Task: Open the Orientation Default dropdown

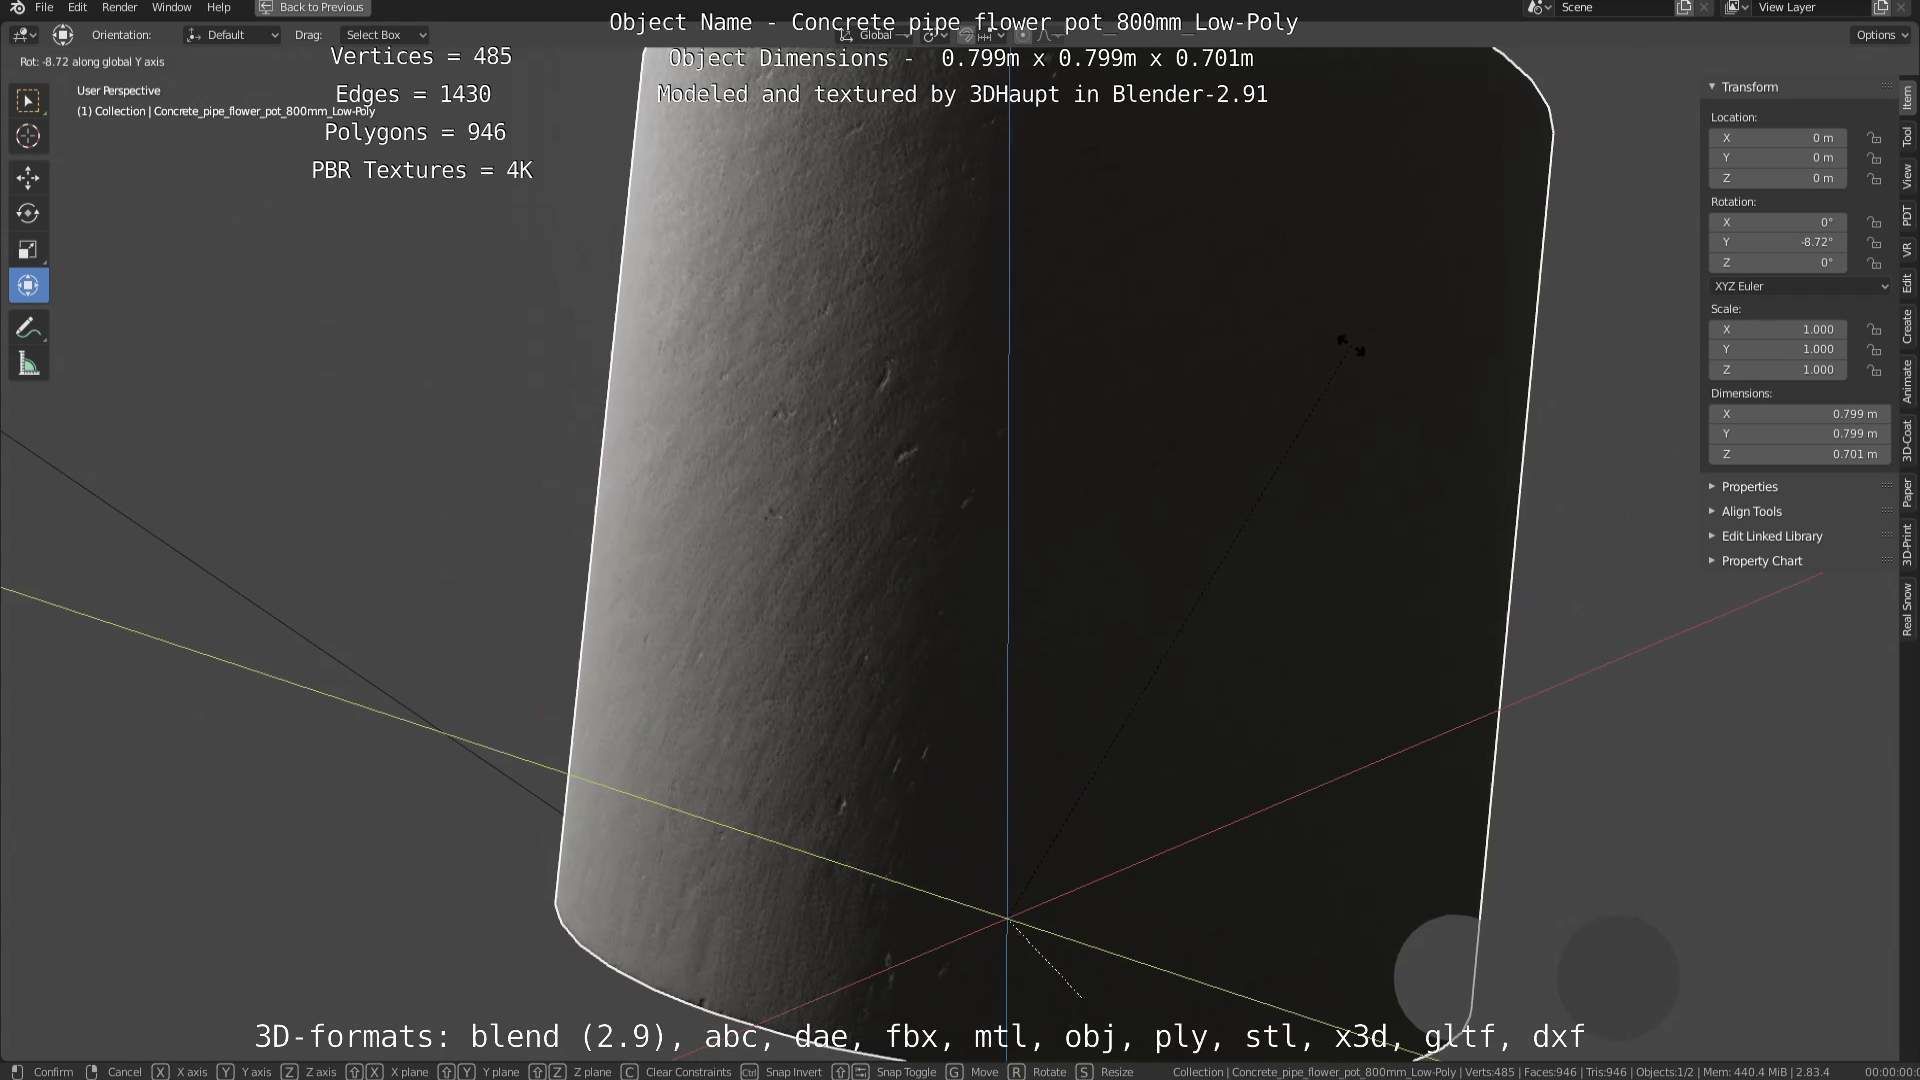Action: coord(232,35)
